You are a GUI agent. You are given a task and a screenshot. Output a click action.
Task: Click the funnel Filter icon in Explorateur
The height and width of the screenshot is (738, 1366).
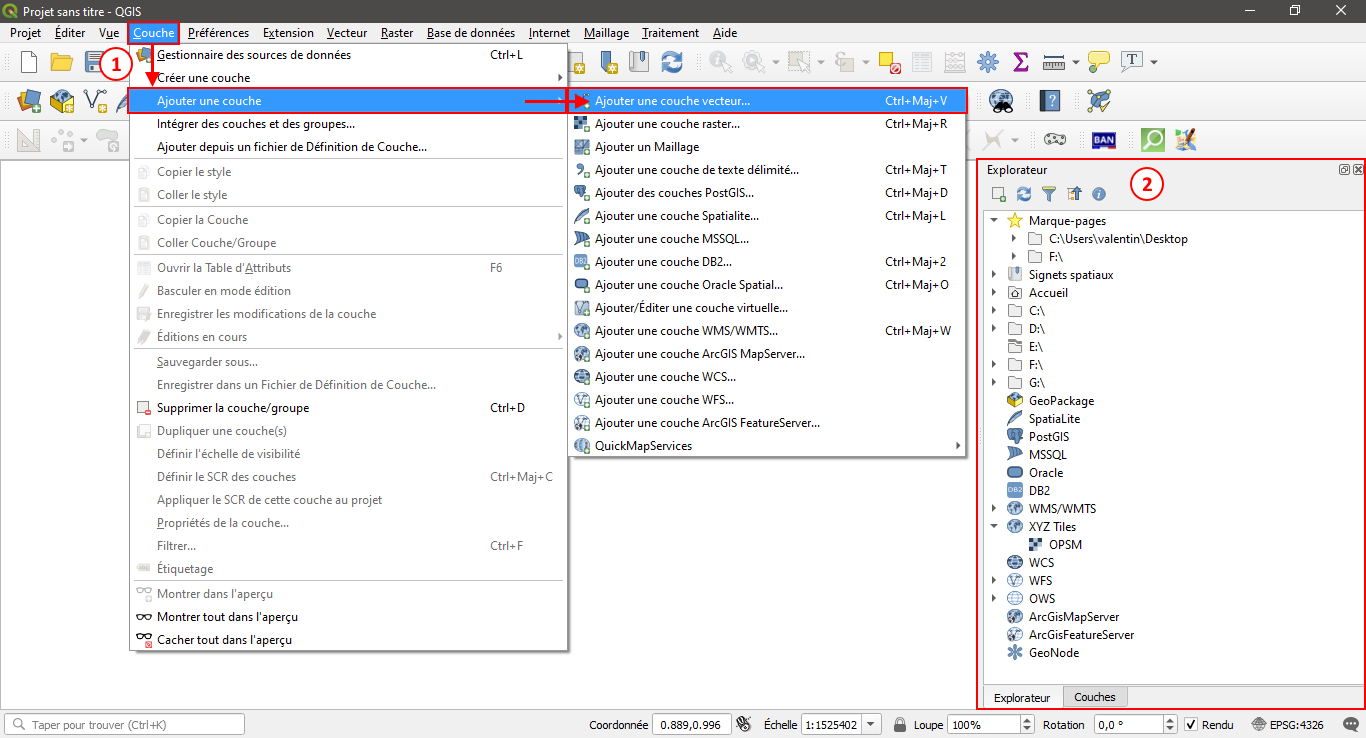coord(1049,194)
